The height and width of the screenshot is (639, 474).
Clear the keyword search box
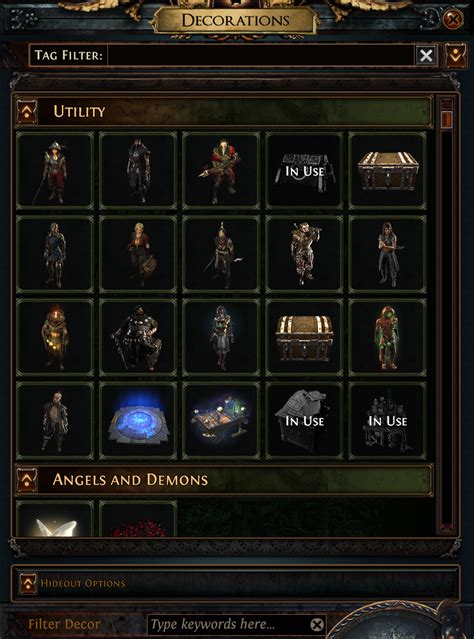317,624
